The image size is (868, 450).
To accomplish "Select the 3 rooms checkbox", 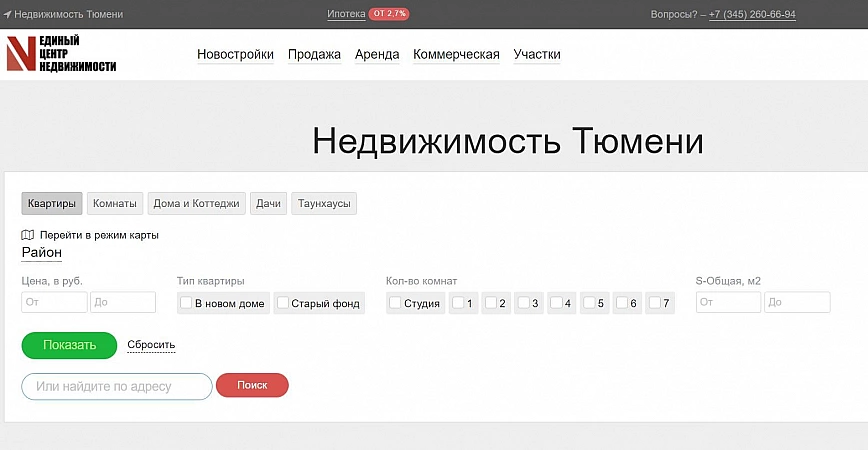I will 523,303.
